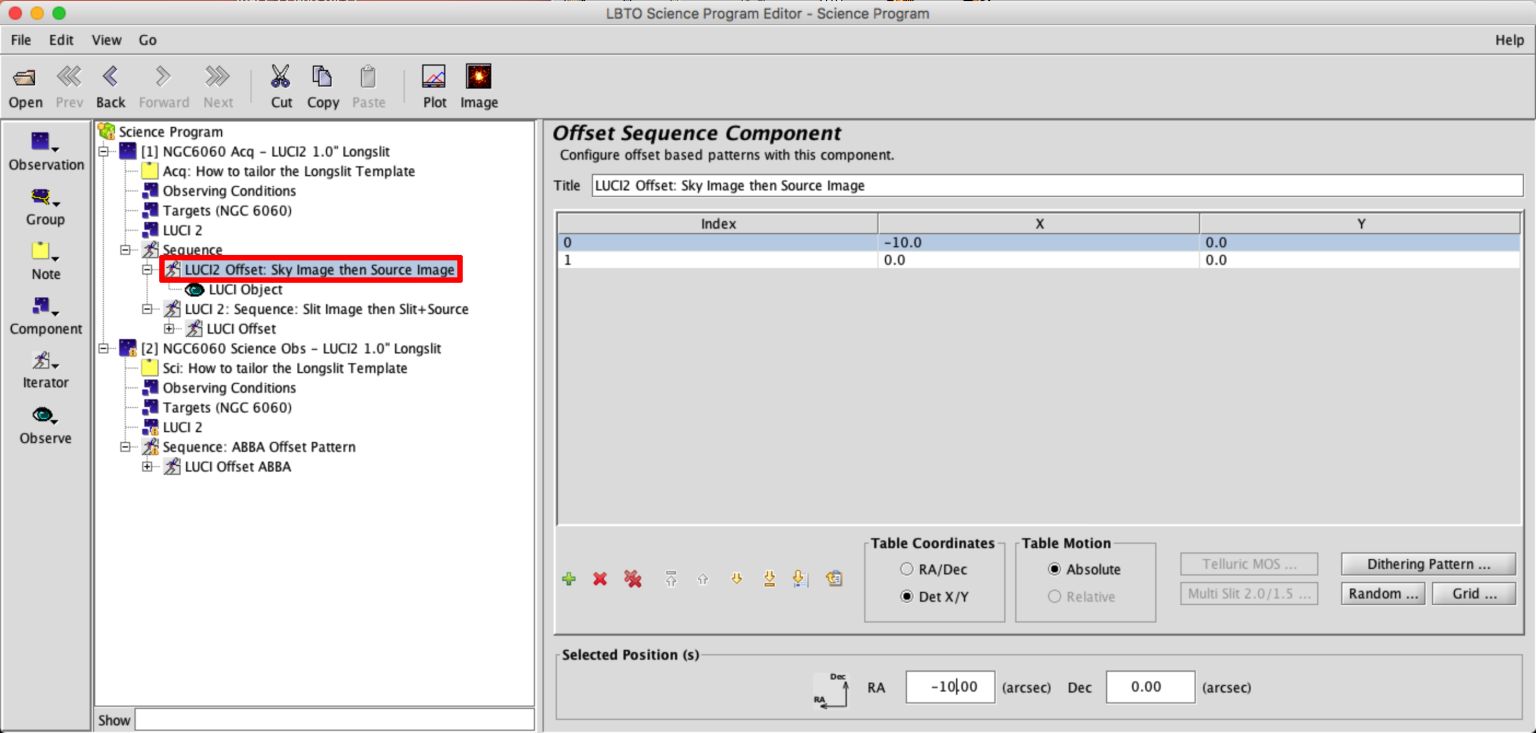
Task: Click the RA arcsec input field
Action: 950,687
